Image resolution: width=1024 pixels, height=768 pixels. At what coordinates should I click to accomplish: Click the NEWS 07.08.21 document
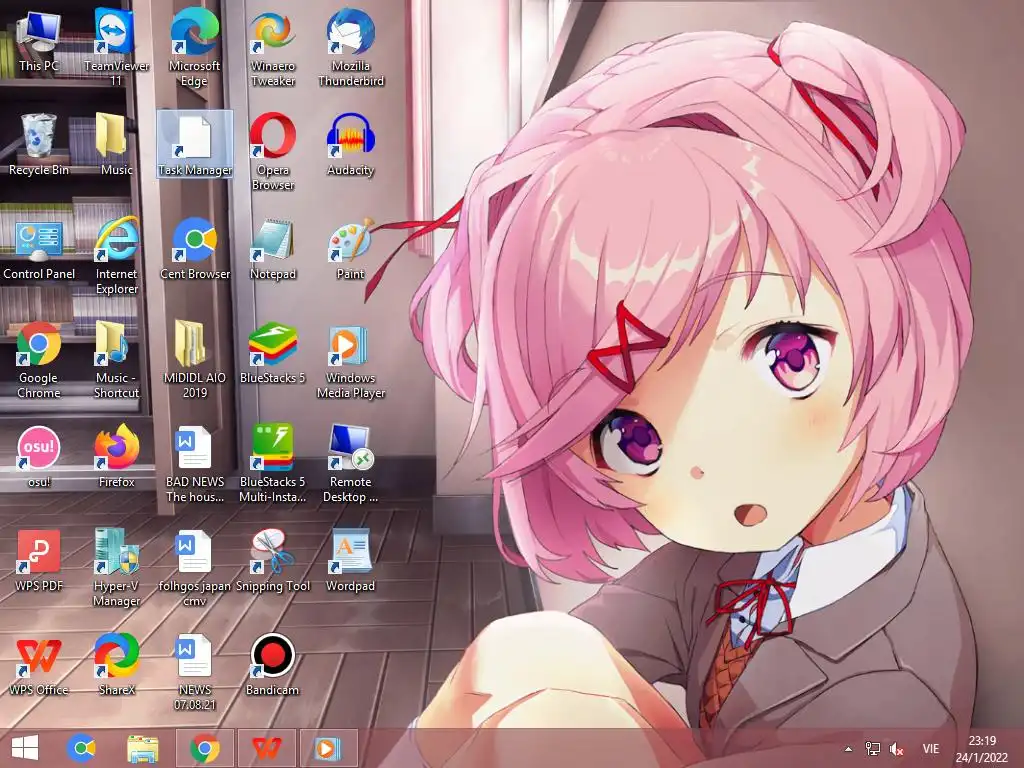tap(195, 671)
